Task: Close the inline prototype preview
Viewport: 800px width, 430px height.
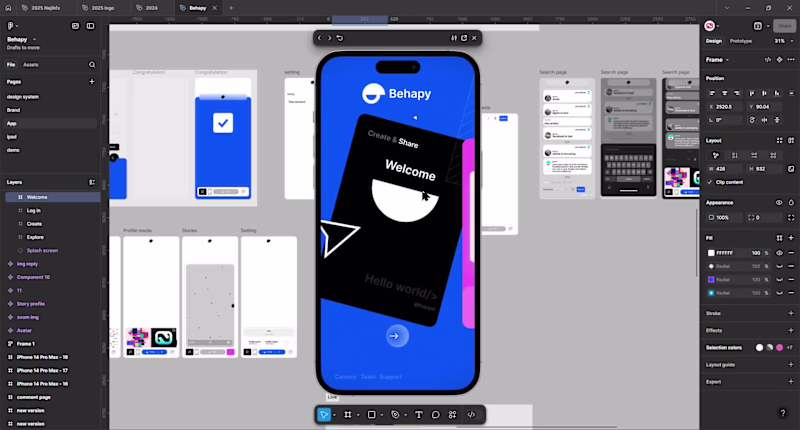Action: (474, 38)
